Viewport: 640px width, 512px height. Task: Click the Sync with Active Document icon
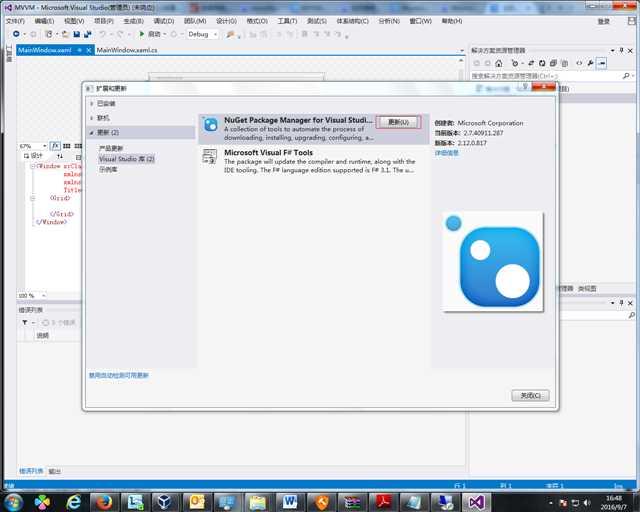point(531,63)
